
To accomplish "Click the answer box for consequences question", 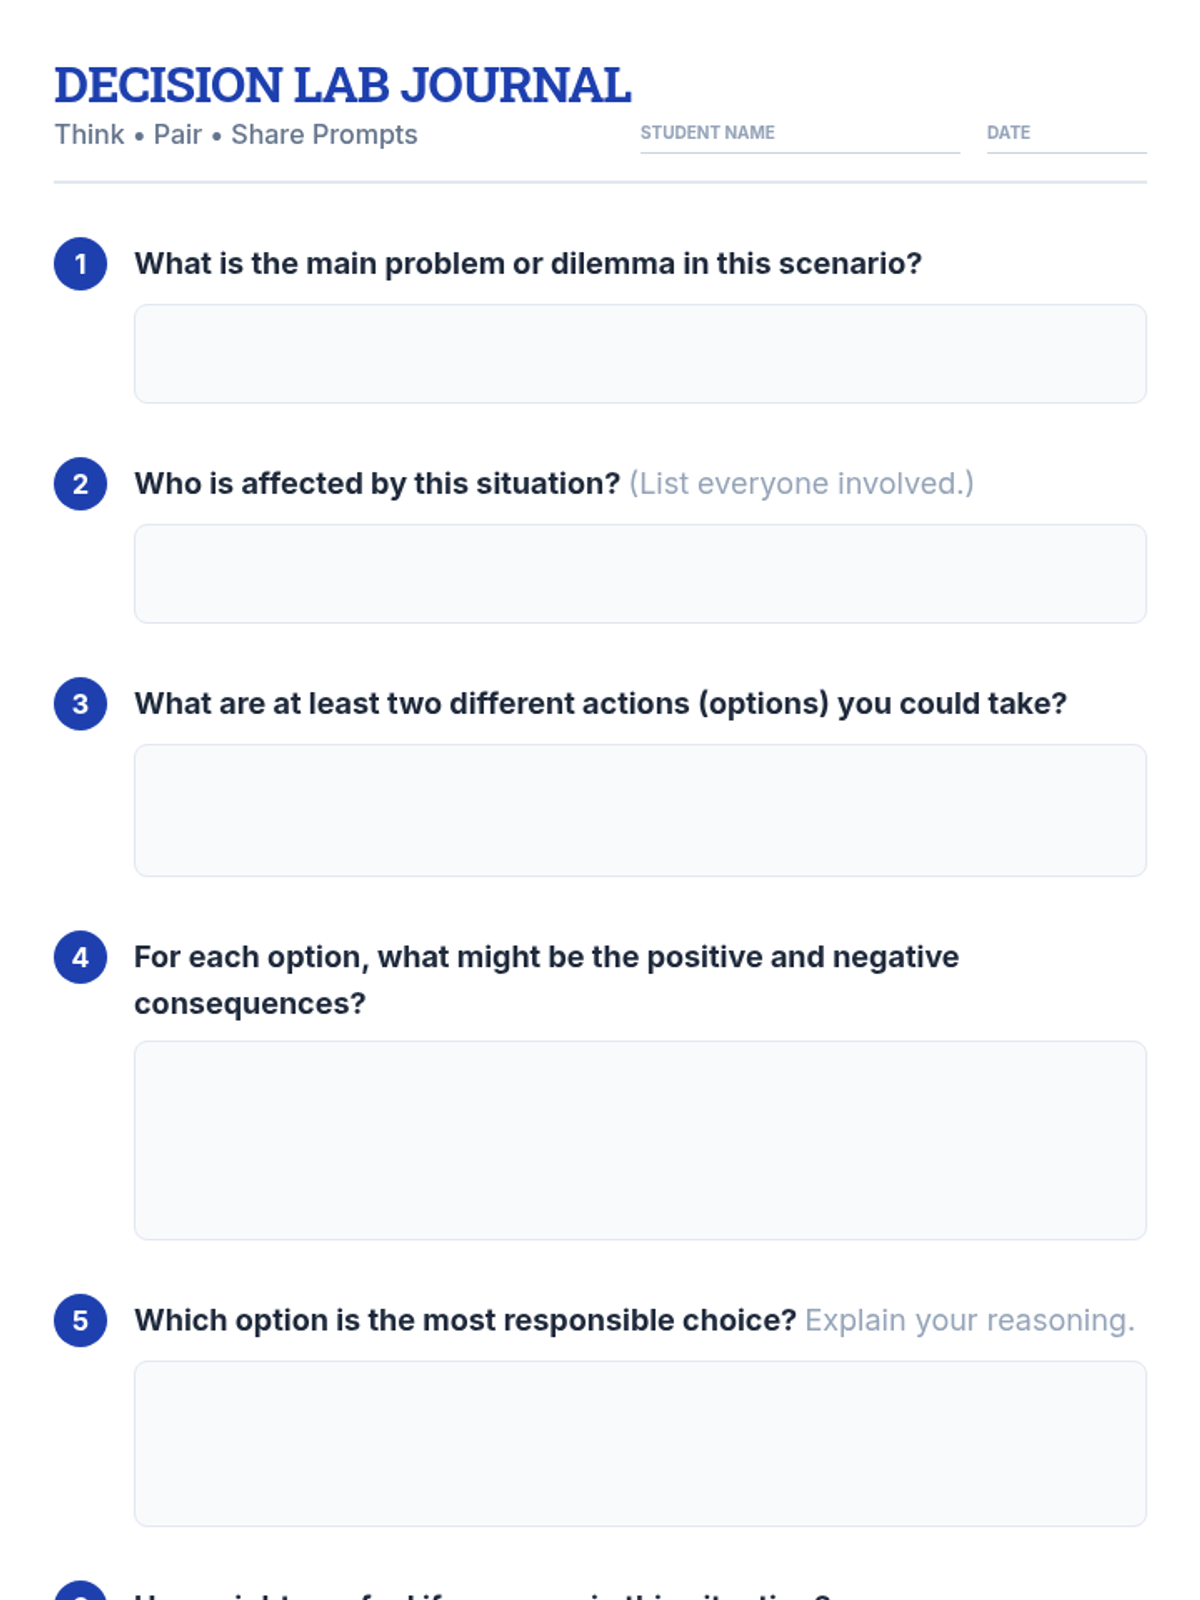I will pos(640,1140).
